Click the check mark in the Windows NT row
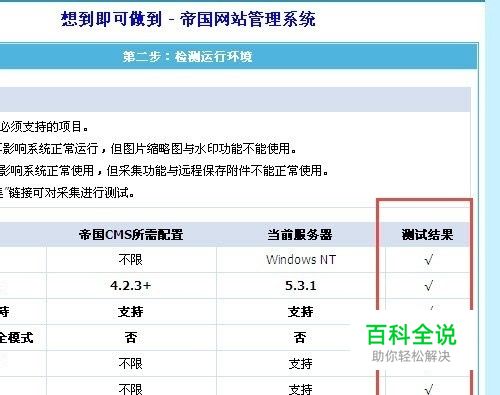This screenshot has height=395, width=500. (x=429, y=259)
